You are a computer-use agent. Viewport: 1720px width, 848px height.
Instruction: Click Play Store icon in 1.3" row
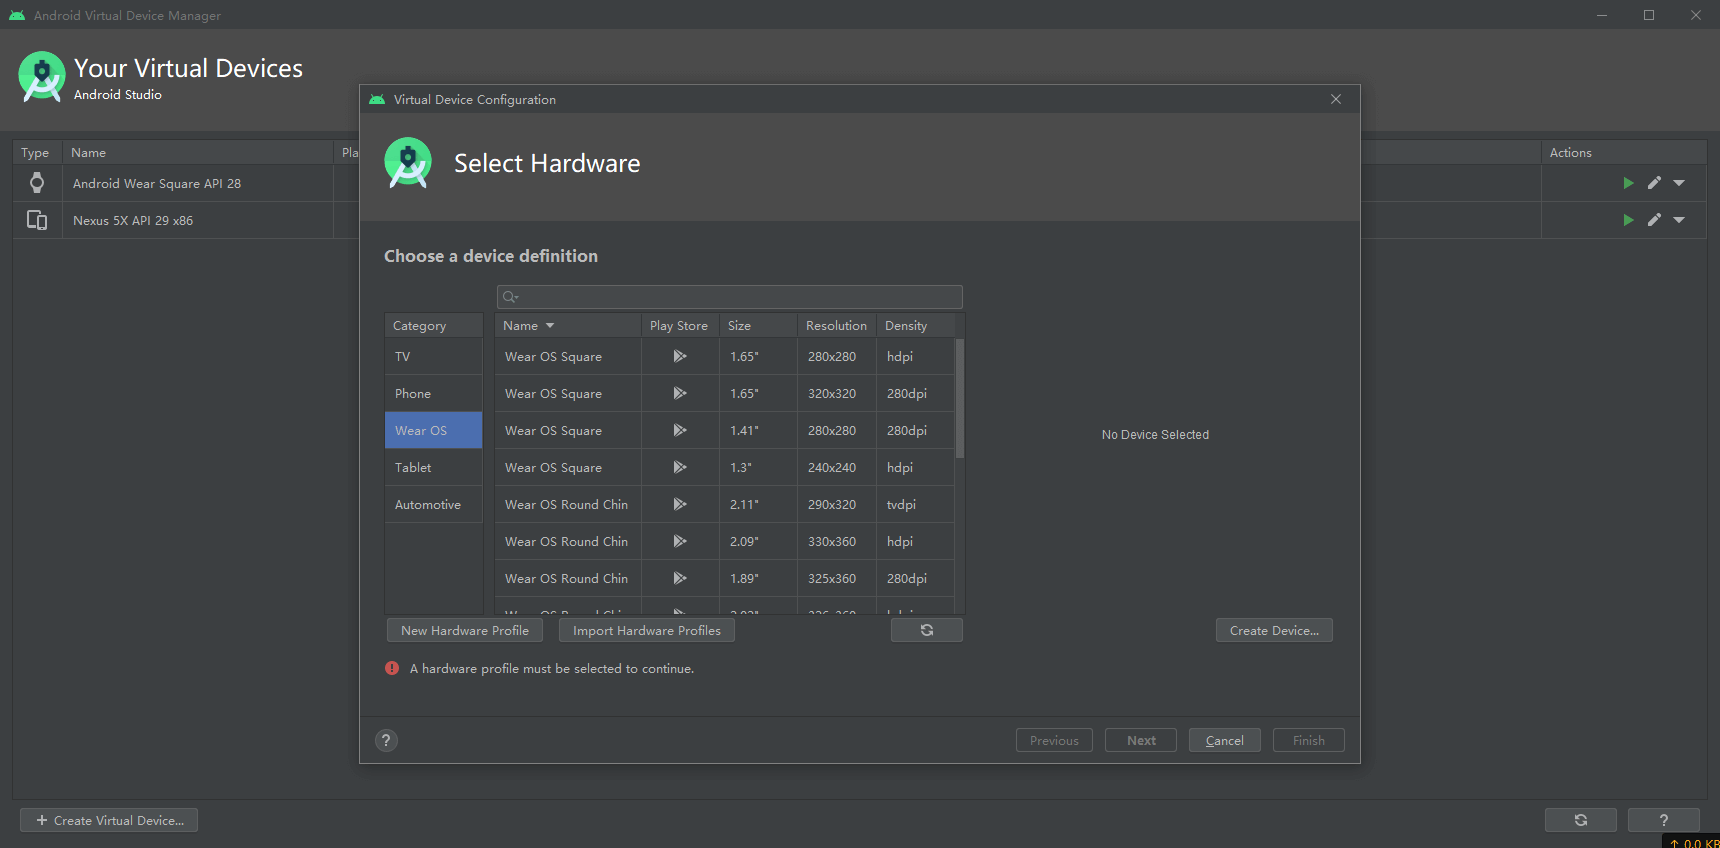[680, 467]
